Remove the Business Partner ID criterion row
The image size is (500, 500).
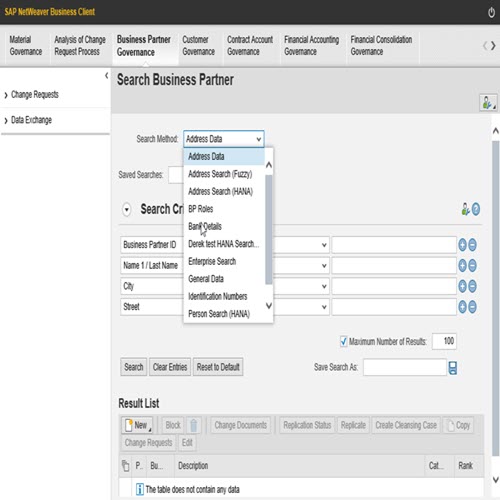pos(472,245)
